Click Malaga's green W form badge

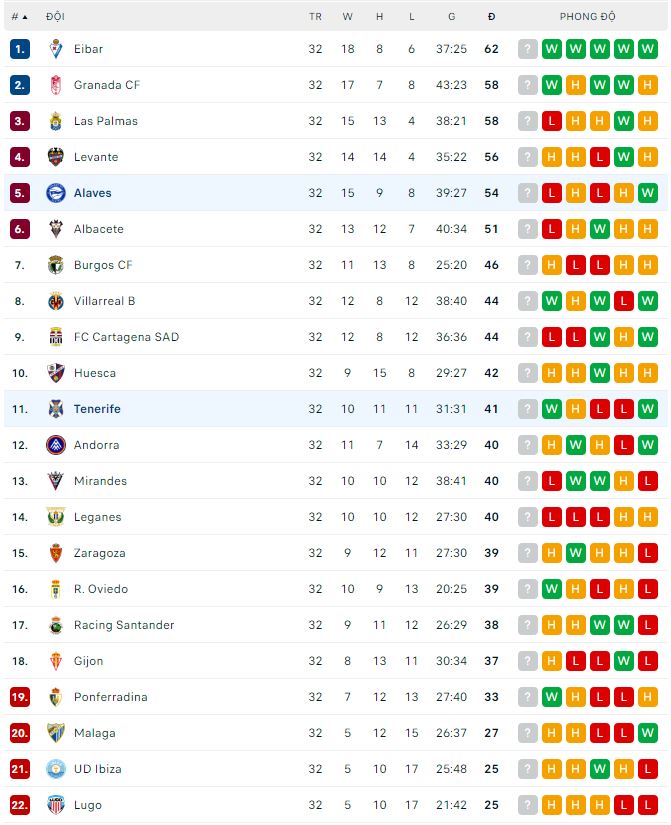pyautogui.click(x=648, y=733)
